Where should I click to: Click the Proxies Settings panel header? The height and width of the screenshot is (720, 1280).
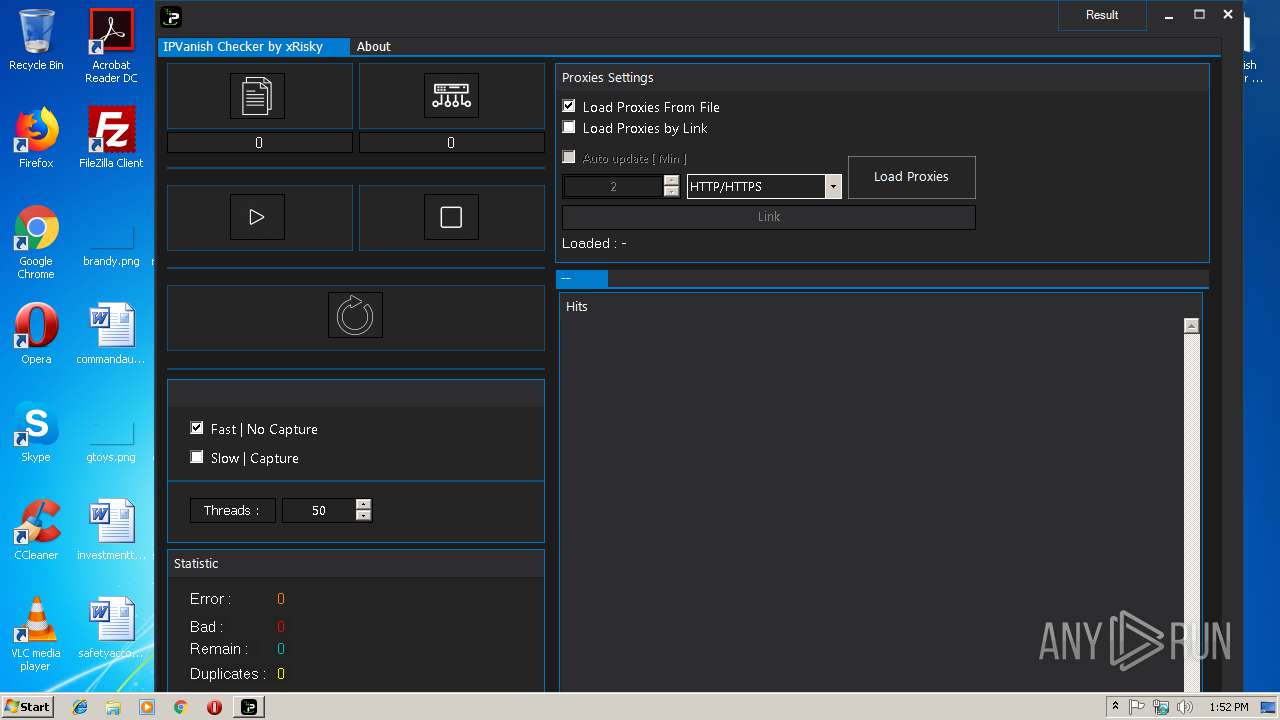pos(882,78)
